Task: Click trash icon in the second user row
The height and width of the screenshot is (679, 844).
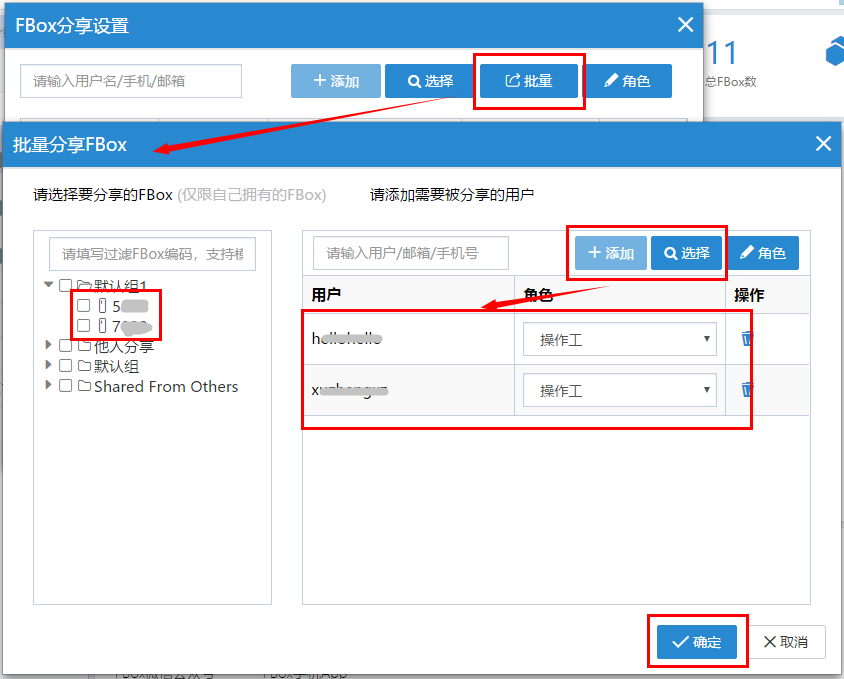Action: pos(747,390)
